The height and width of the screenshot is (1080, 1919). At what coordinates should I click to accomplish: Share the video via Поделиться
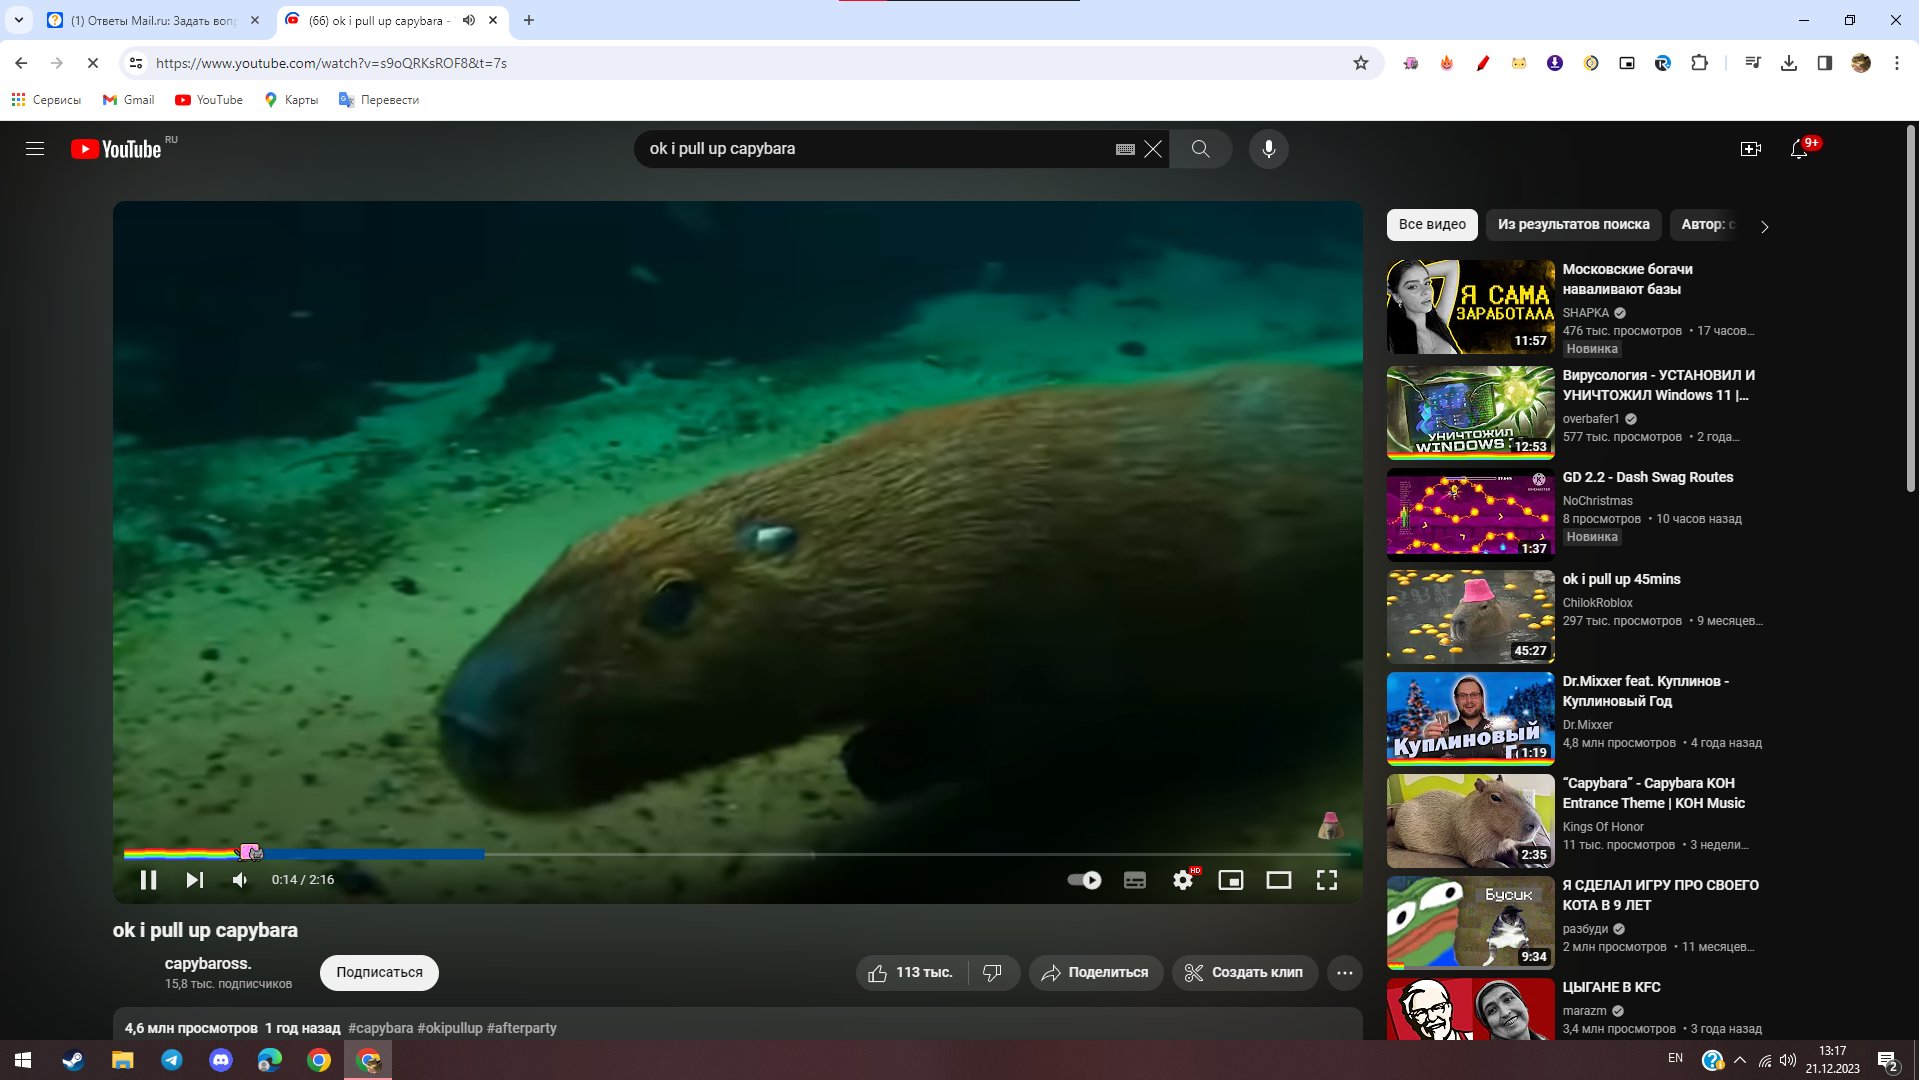(1096, 972)
